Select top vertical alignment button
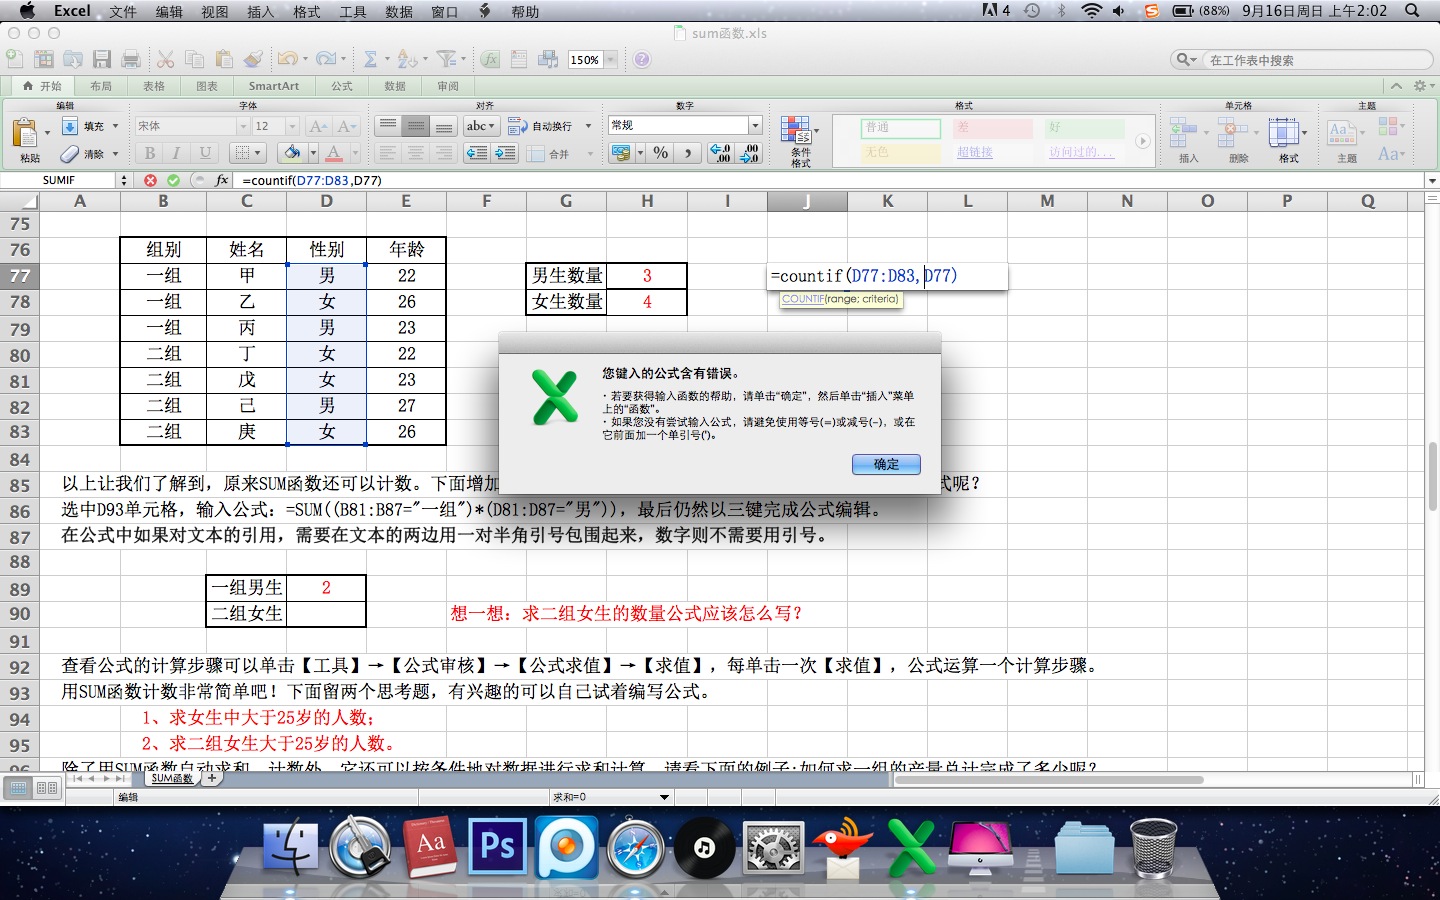 388,126
